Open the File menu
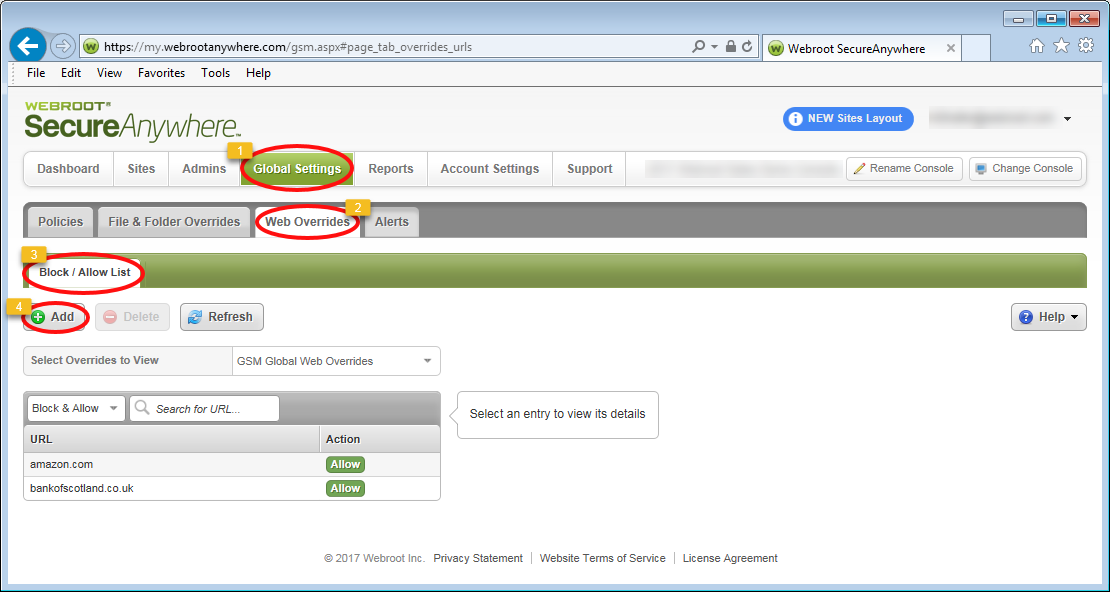Screen dimensions: 1110x592 (x=36, y=73)
